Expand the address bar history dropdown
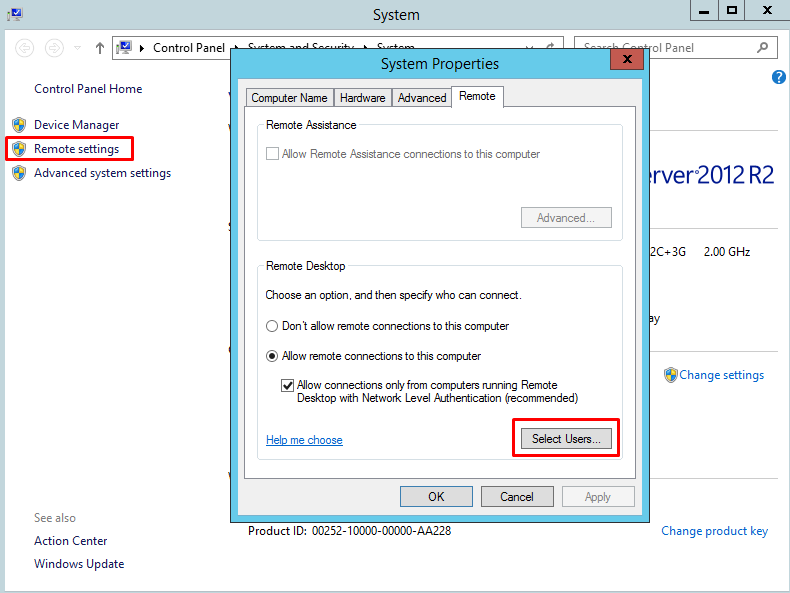This screenshot has height=593, width=790. coord(529,46)
